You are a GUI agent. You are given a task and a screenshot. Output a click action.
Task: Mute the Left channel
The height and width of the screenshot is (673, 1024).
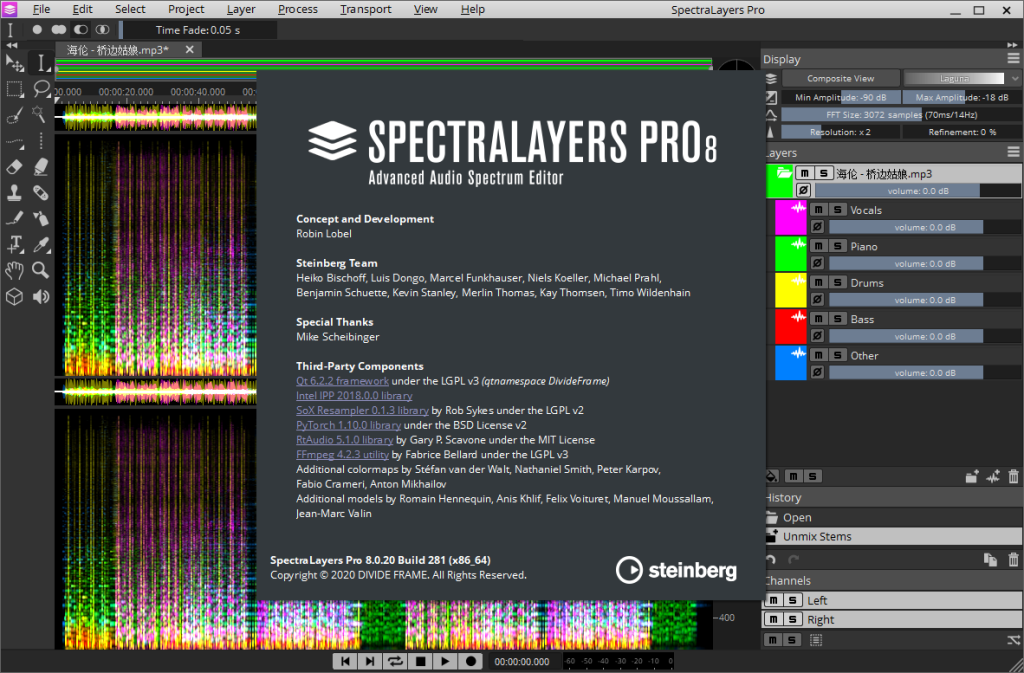click(774, 600)
